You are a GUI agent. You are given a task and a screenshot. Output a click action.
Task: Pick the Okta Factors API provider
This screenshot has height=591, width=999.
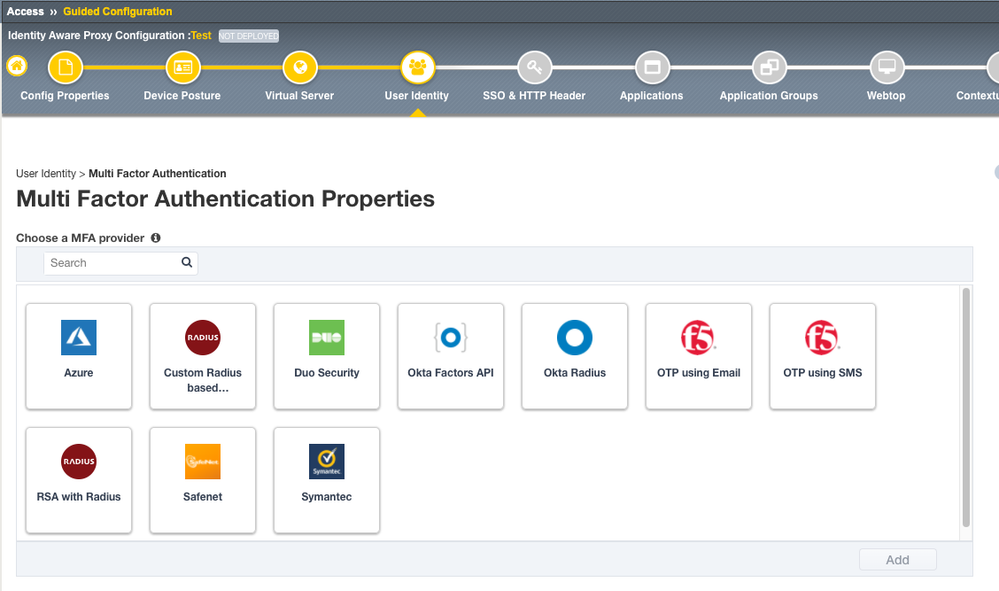(451, 356)
